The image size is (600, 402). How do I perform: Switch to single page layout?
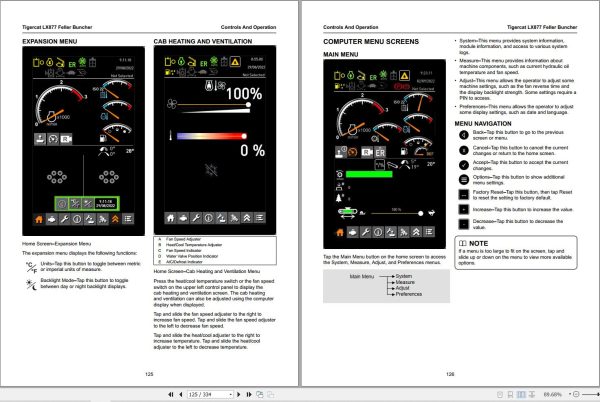pyautogui.click(x=500, y=394)
